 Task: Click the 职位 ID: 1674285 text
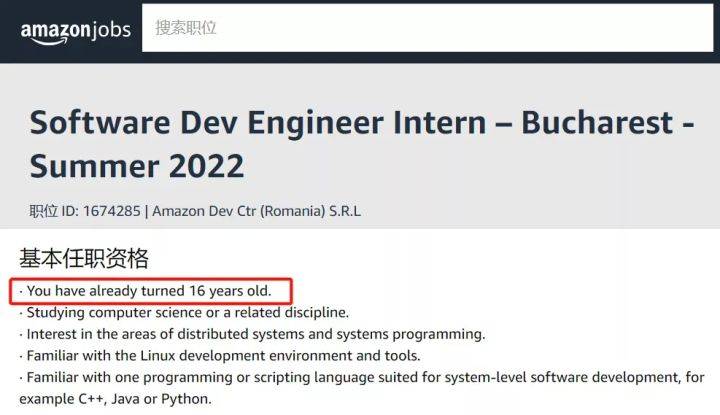[84, 211]
